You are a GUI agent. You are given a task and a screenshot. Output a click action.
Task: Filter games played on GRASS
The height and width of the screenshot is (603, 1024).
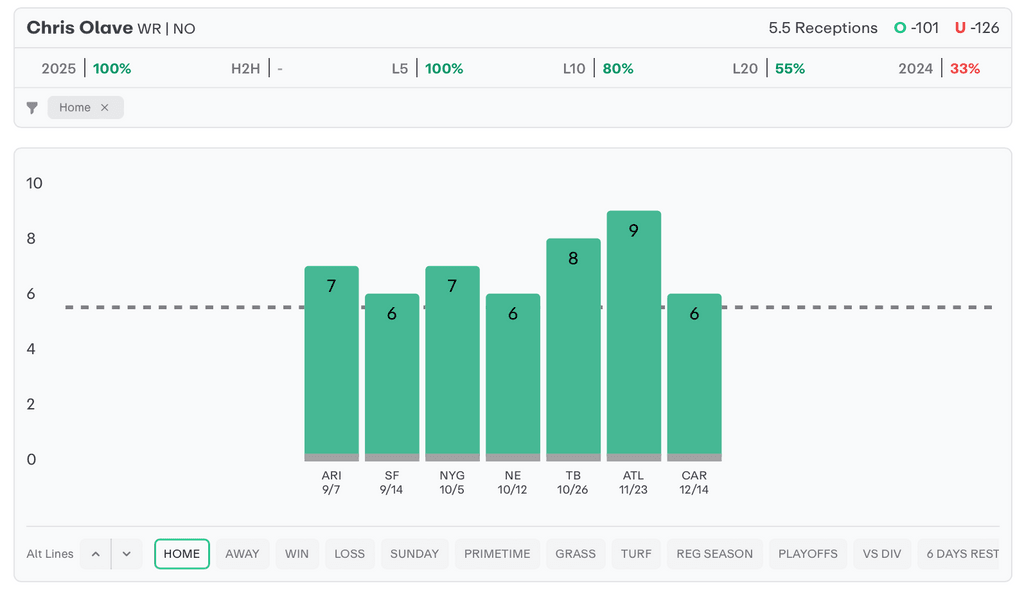[575, 554]
